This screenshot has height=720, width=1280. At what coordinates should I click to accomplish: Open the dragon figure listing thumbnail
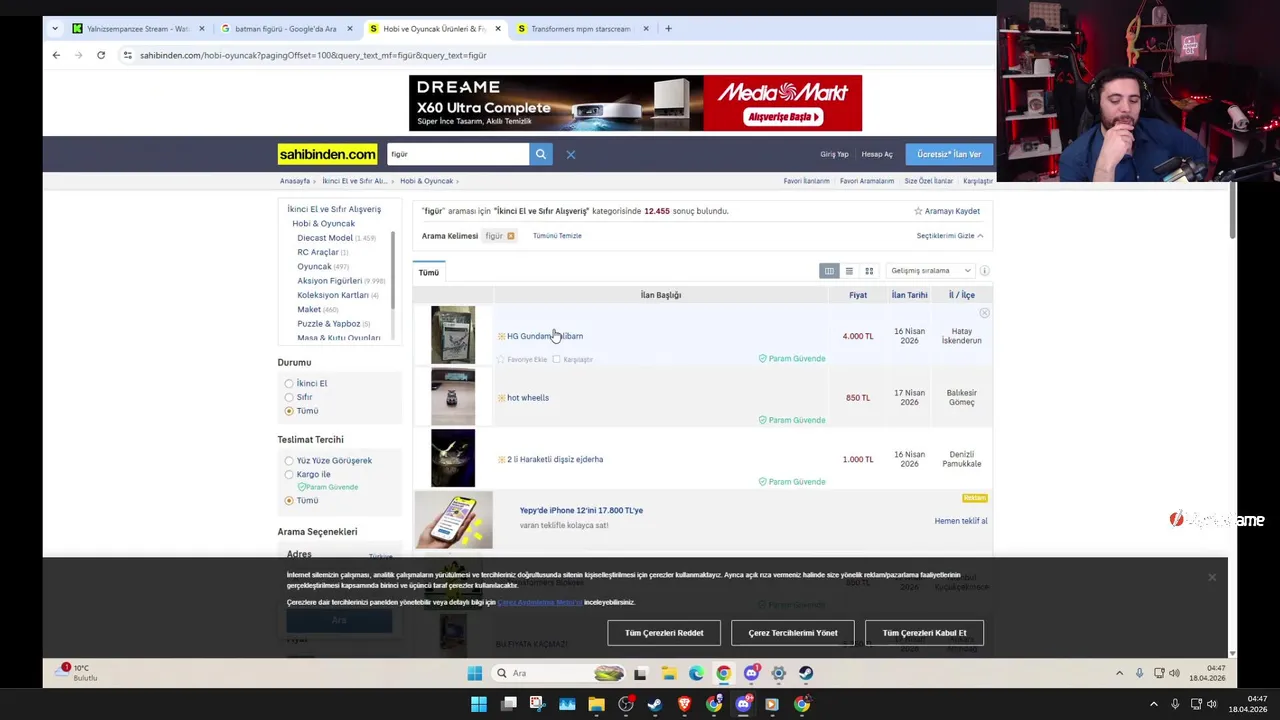[x=453, y=458]
